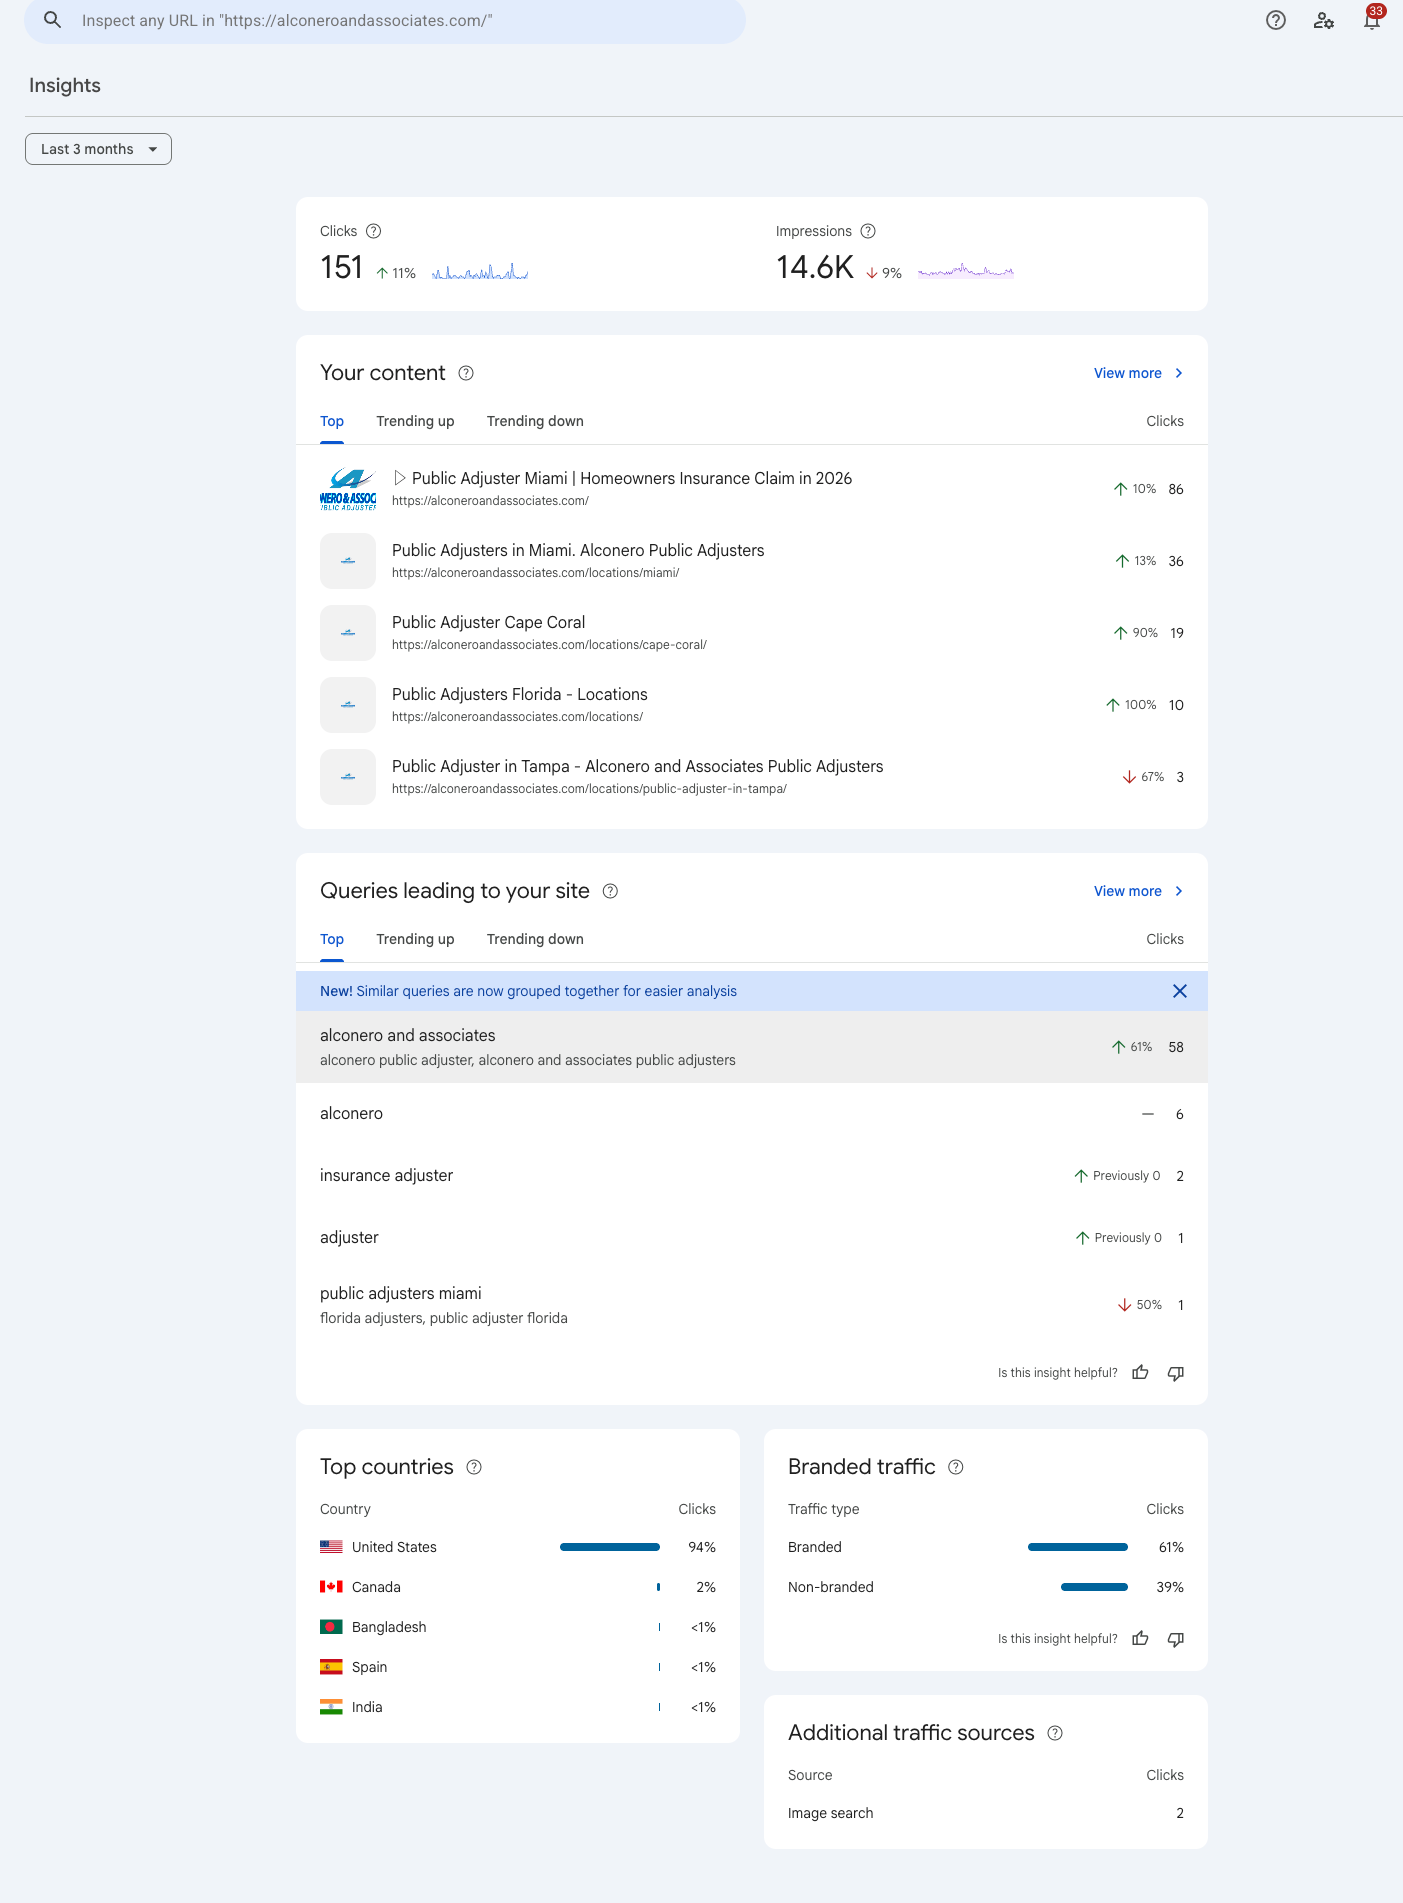Click the thumbnail for Miami locations page
Image resolution: width=1403 pixels, height=1903 pixels.
pyautogui.click(x=348, y=561)
